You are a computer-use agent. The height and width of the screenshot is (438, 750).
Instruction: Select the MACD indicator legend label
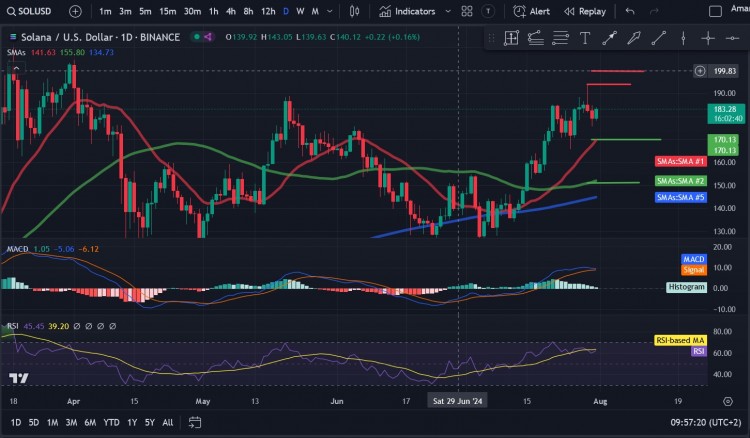point(17,249)
